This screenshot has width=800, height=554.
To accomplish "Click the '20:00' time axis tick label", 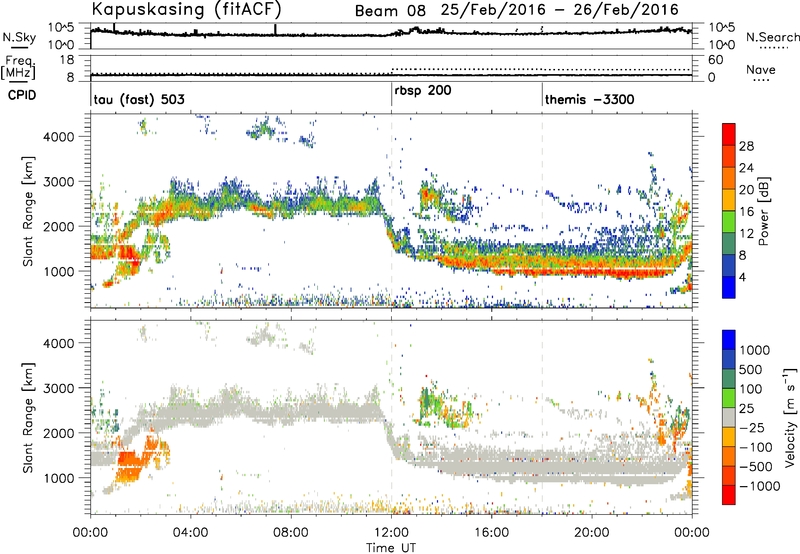I will tap(592, 533).
